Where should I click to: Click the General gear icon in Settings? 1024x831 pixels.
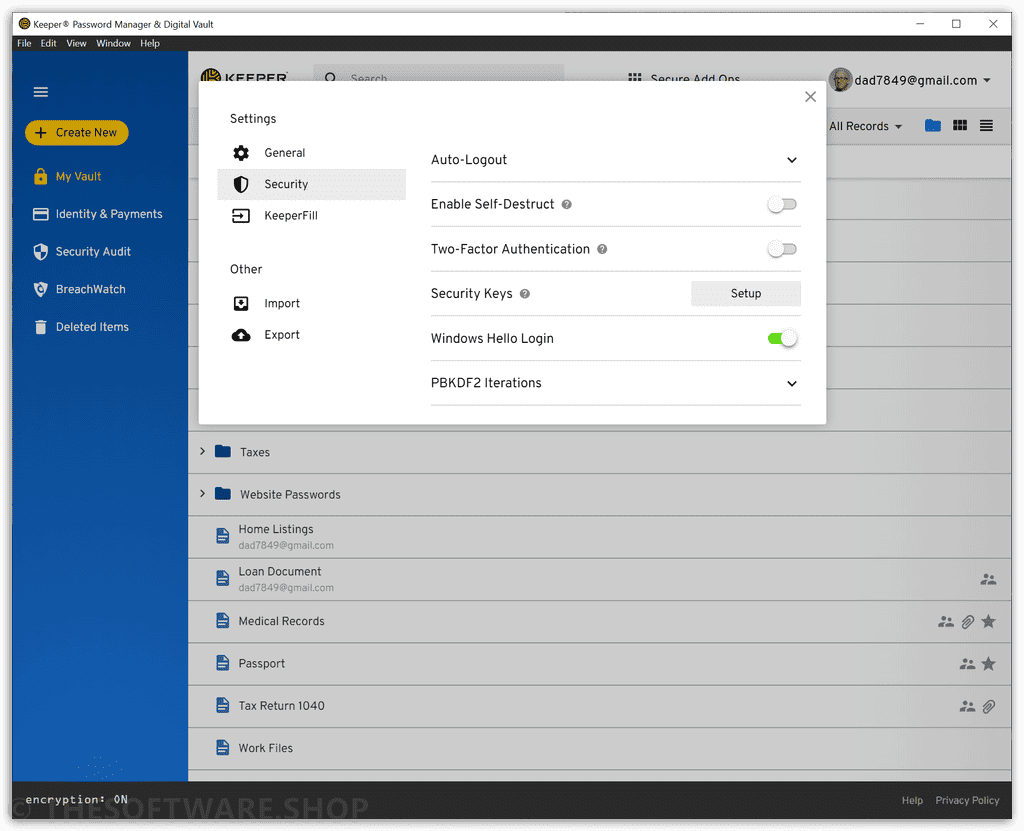(241, 153)
